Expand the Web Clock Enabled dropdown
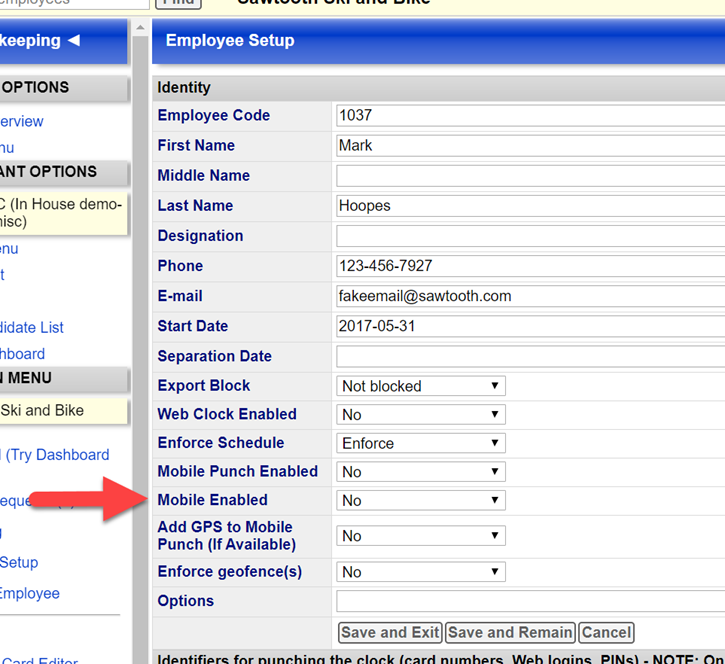This screenshot has height=664, width=725. (421, 415)
